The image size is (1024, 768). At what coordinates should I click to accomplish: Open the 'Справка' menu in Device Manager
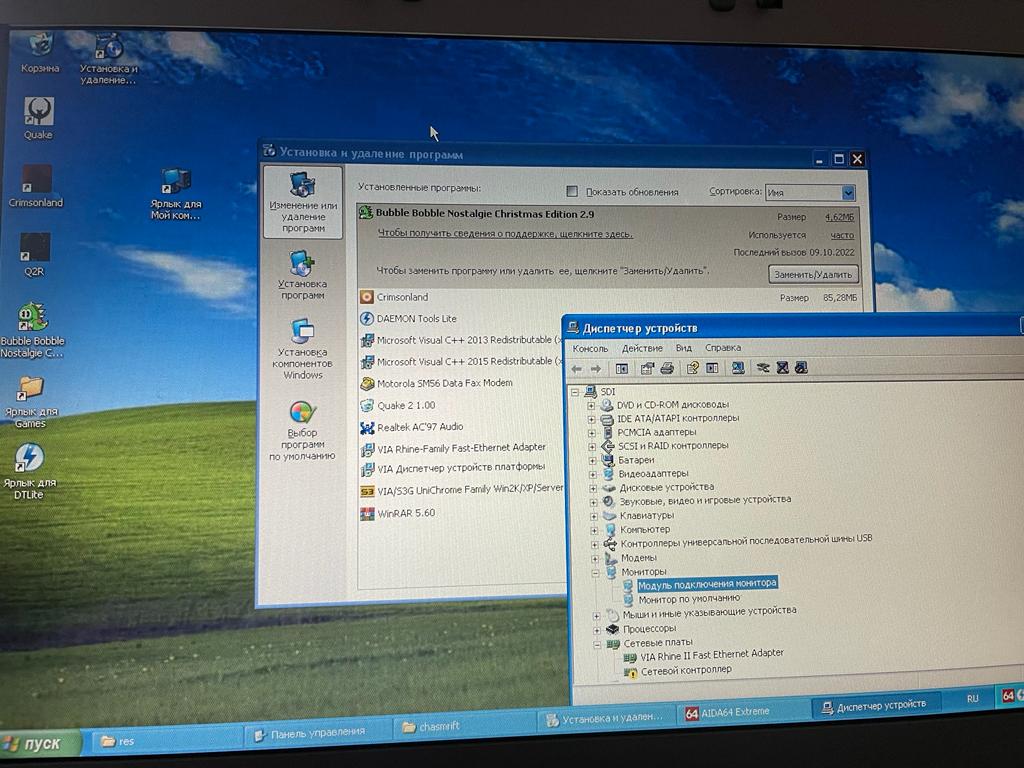pos(723,348)
